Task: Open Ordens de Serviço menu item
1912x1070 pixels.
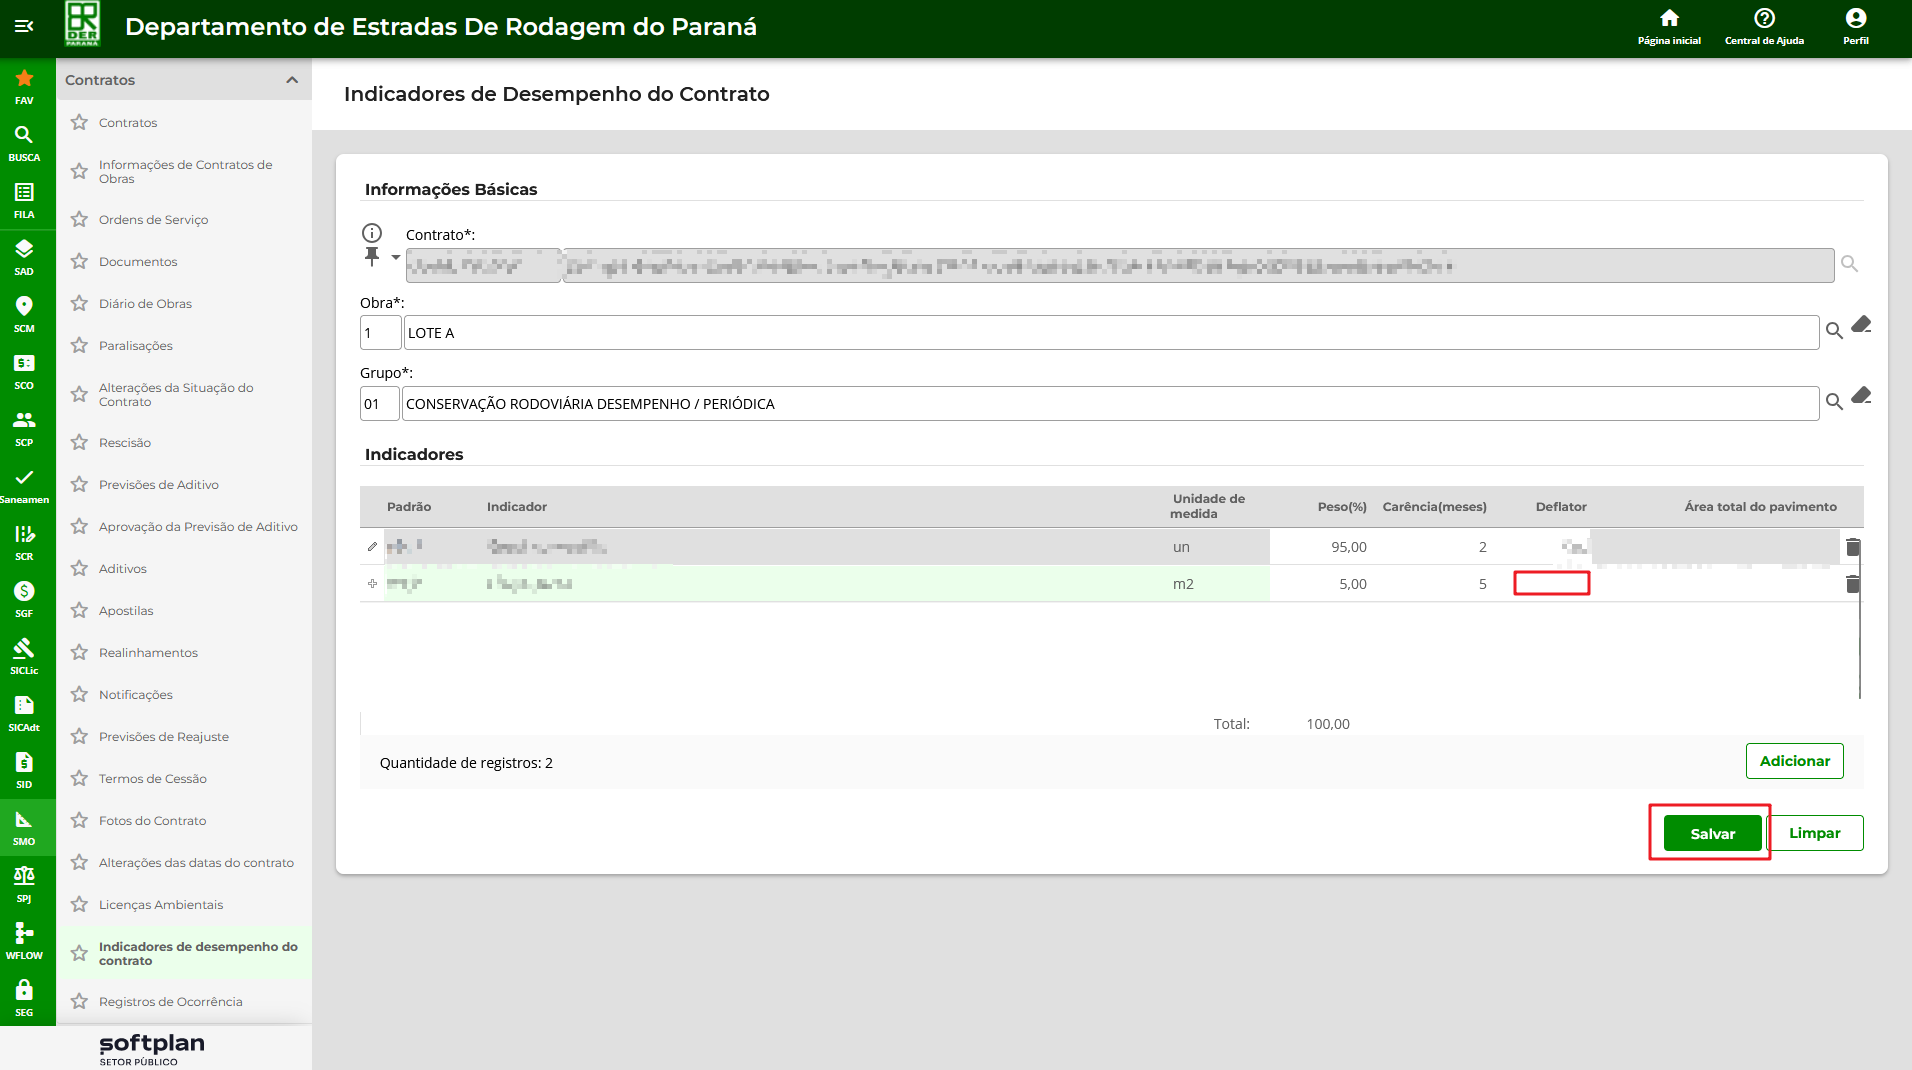Action: [x=153, y=220]
